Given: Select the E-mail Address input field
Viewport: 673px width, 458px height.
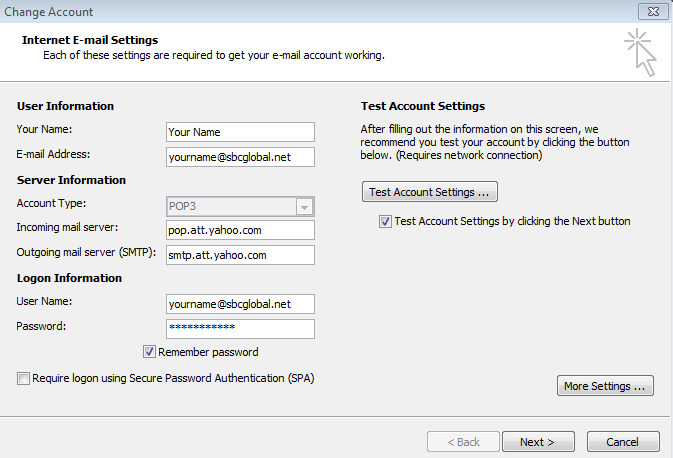Looking at the screenshot, I should point(240,156).
